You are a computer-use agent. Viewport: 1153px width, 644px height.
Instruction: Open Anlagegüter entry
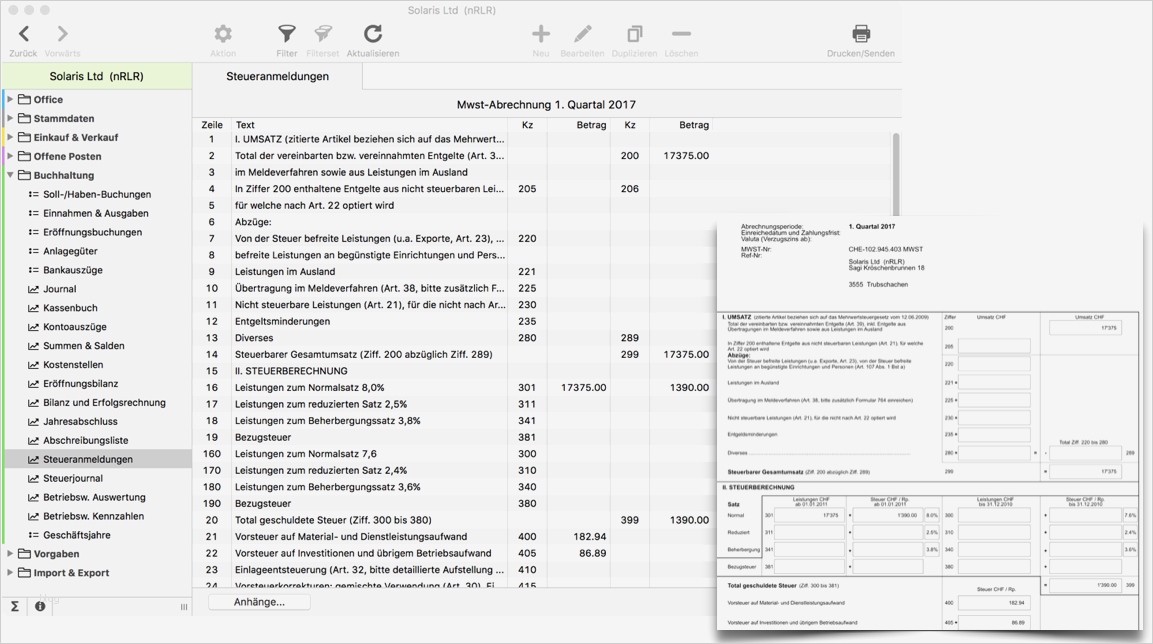pyautogui.click(x=70, y=251)
